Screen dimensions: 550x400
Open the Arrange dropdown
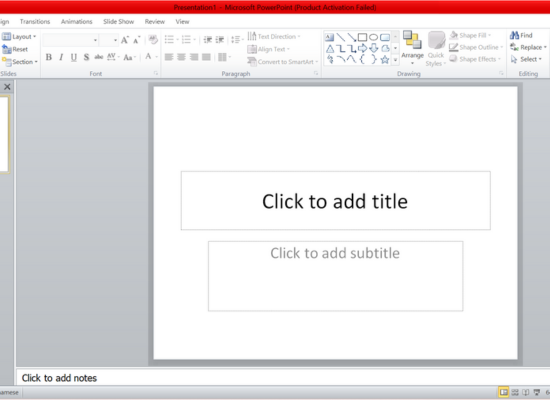coord(412,48)
